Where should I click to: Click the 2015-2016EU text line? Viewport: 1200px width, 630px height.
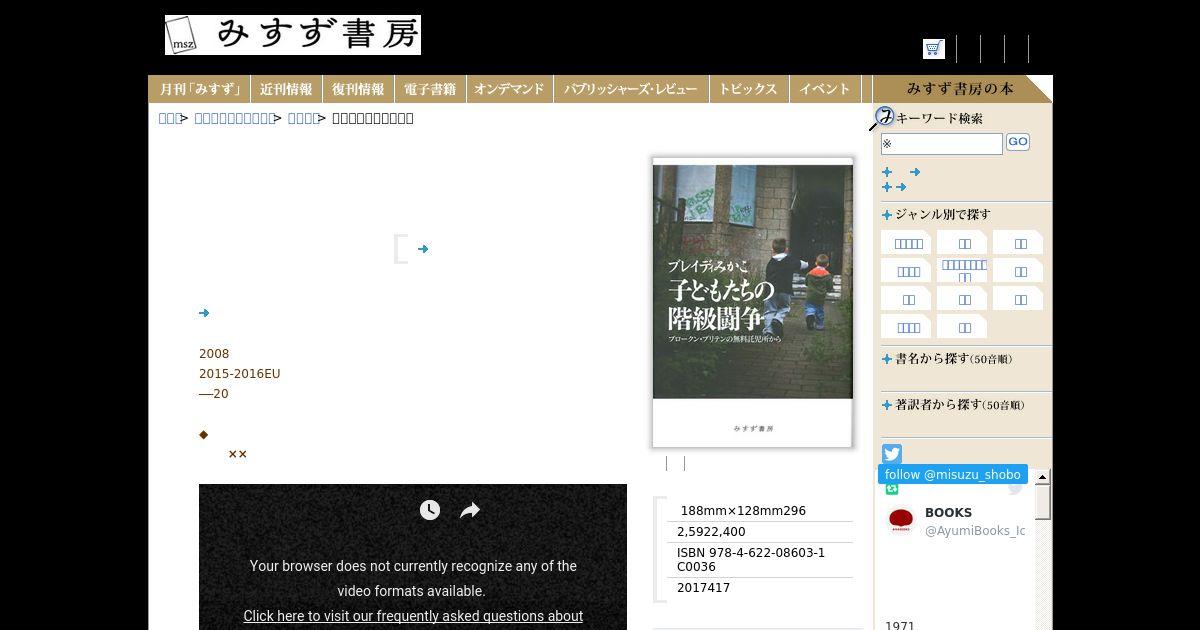[x=240, y=374]
